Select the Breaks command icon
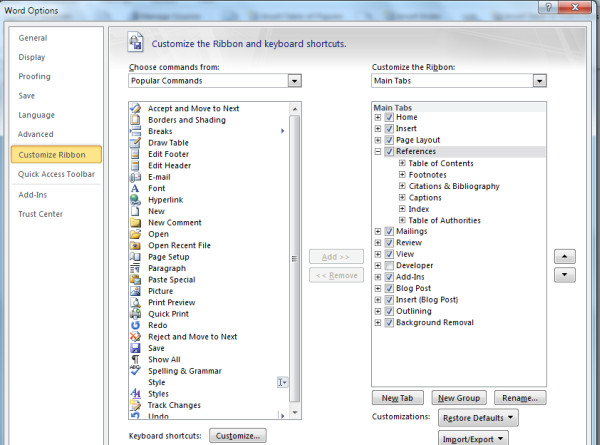This screenshot has height=445, width=600. (x=135, y=131)
